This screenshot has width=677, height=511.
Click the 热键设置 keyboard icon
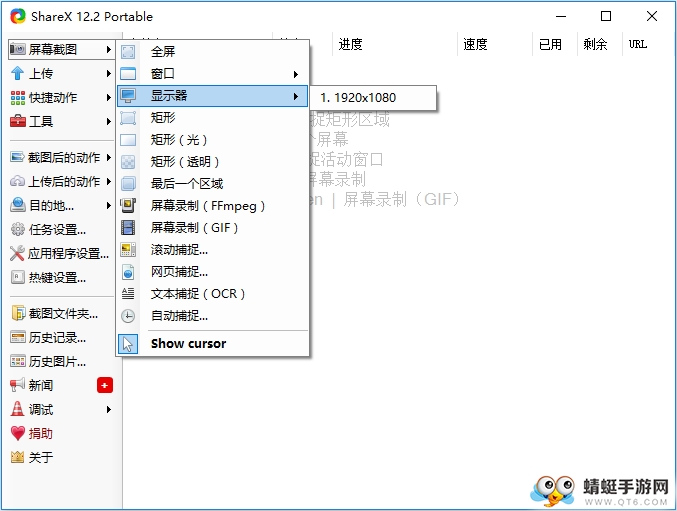(18, 277)
